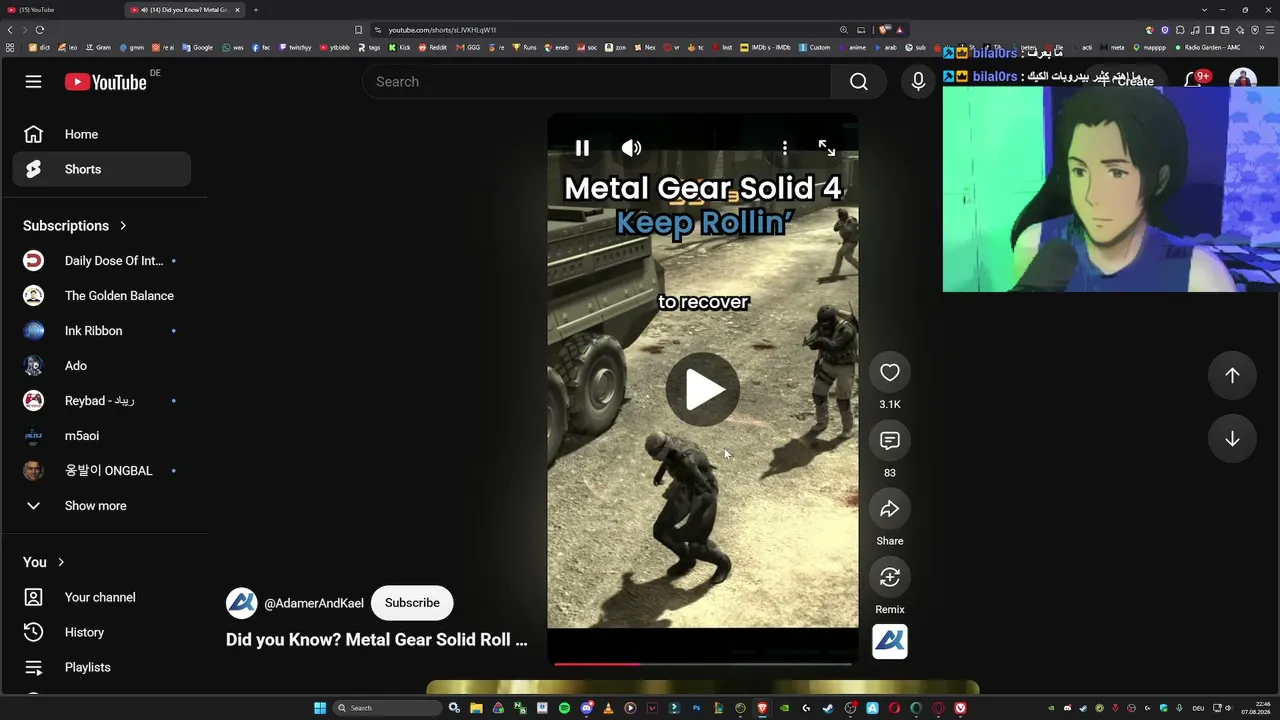Expand the Subscriptions section header

[x=75, y=226]
